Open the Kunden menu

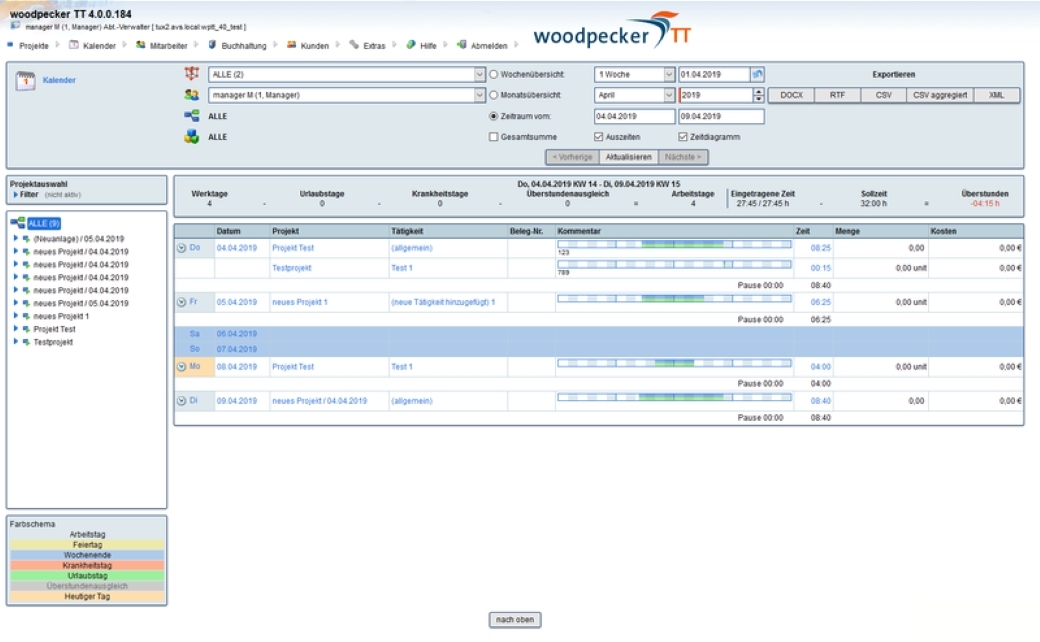314,46
